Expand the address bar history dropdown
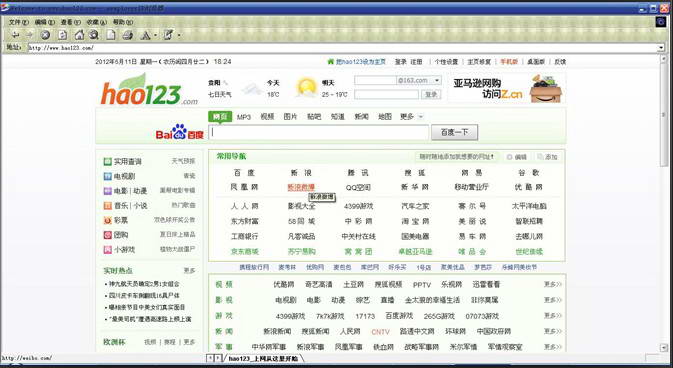Screen dimensions: 673x368 [x=661, y=48]
